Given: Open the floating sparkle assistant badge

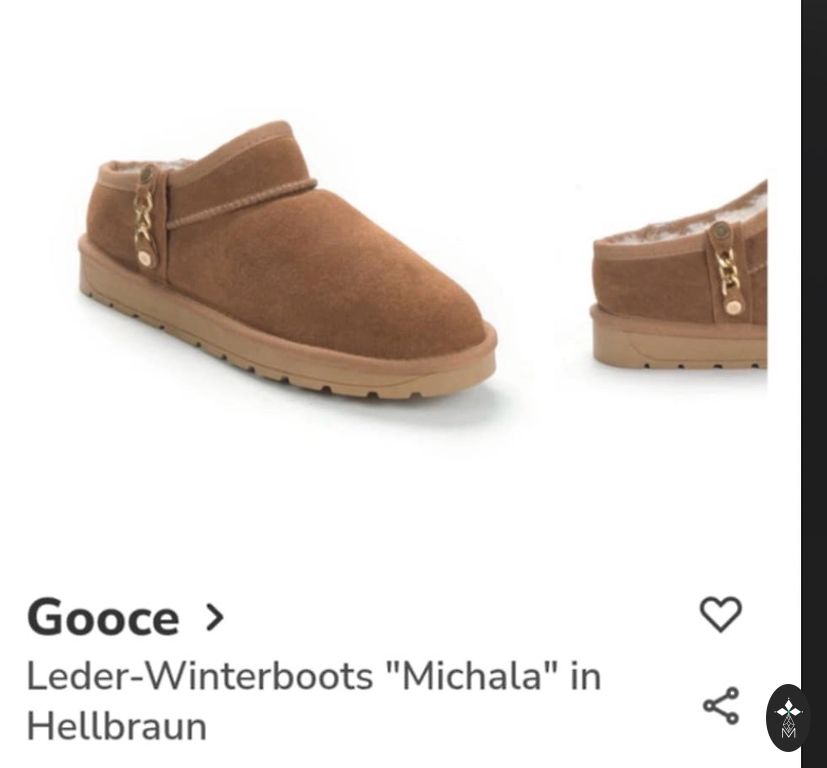Looking at the screenshot, I should pyautogui.click(x=788, y=718).
